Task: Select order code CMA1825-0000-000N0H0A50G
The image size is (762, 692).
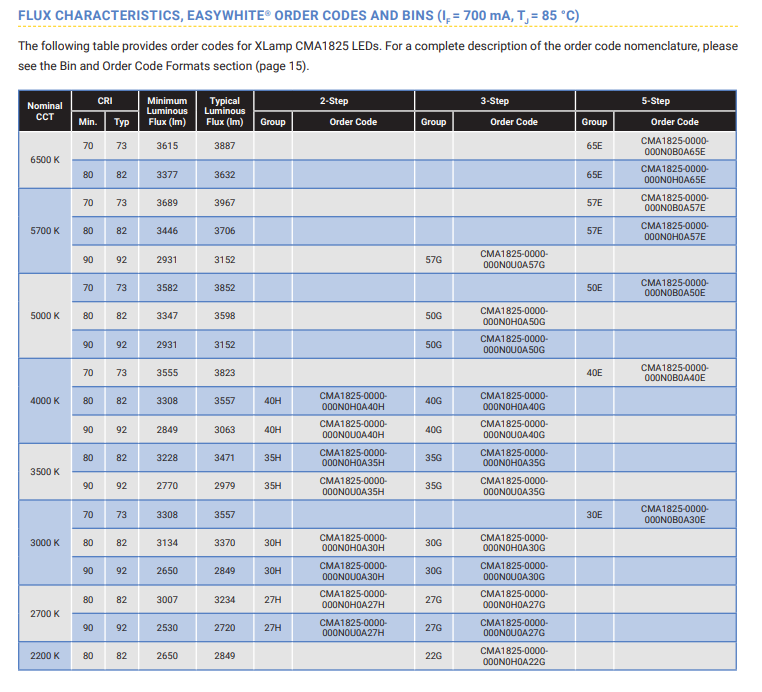Action: point(514,316)
